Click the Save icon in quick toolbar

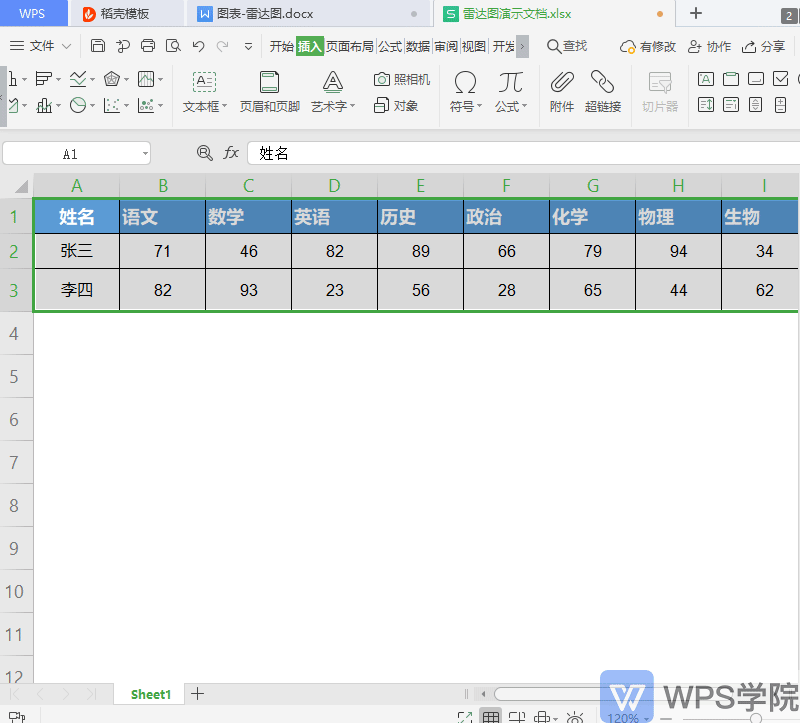click(97, 46)
